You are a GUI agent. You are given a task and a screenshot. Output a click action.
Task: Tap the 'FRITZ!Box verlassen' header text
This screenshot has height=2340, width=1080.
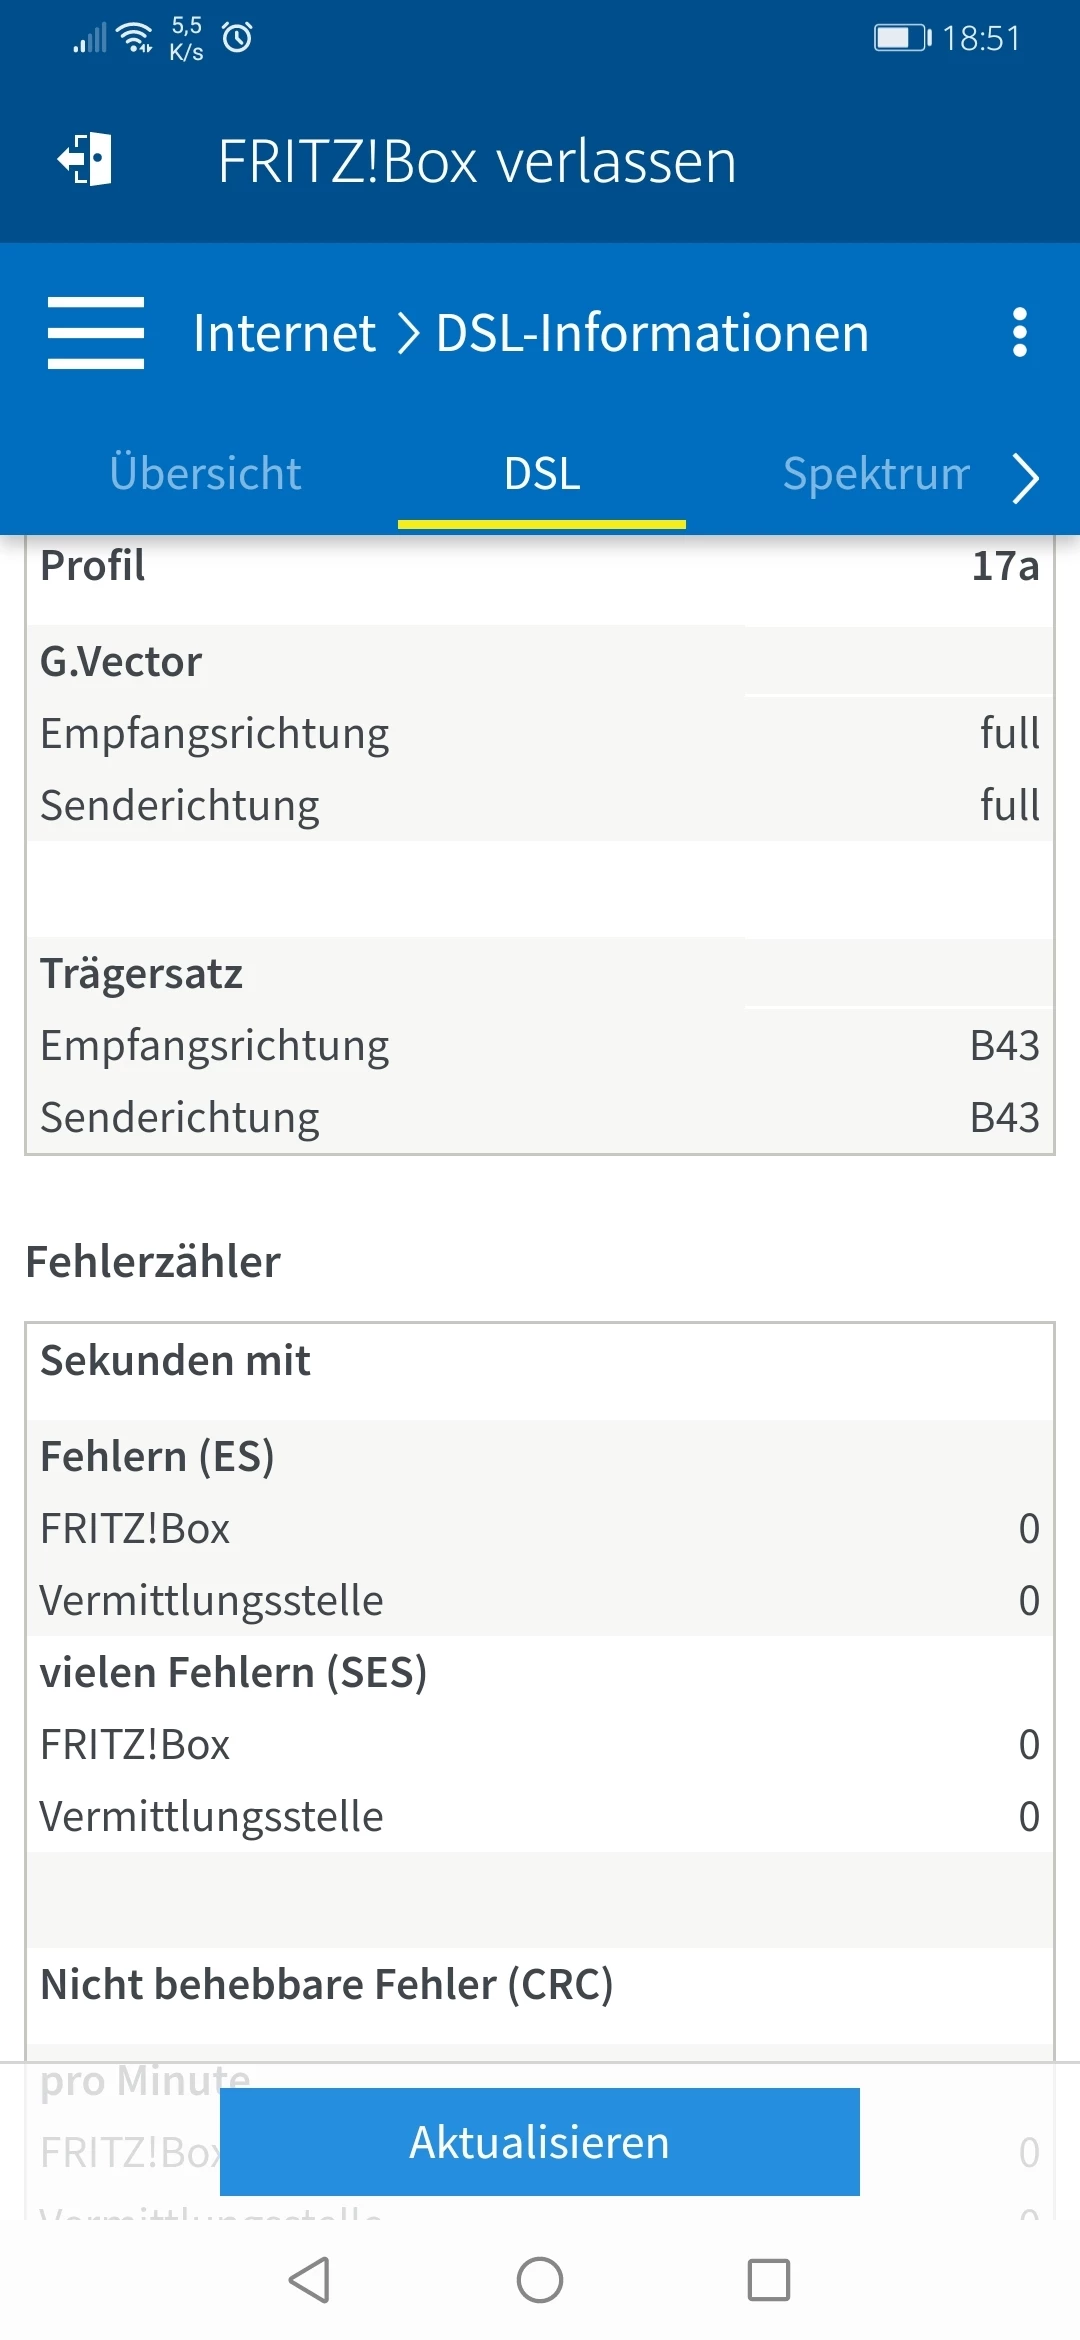pyautogui.click(x=477, y=161)
